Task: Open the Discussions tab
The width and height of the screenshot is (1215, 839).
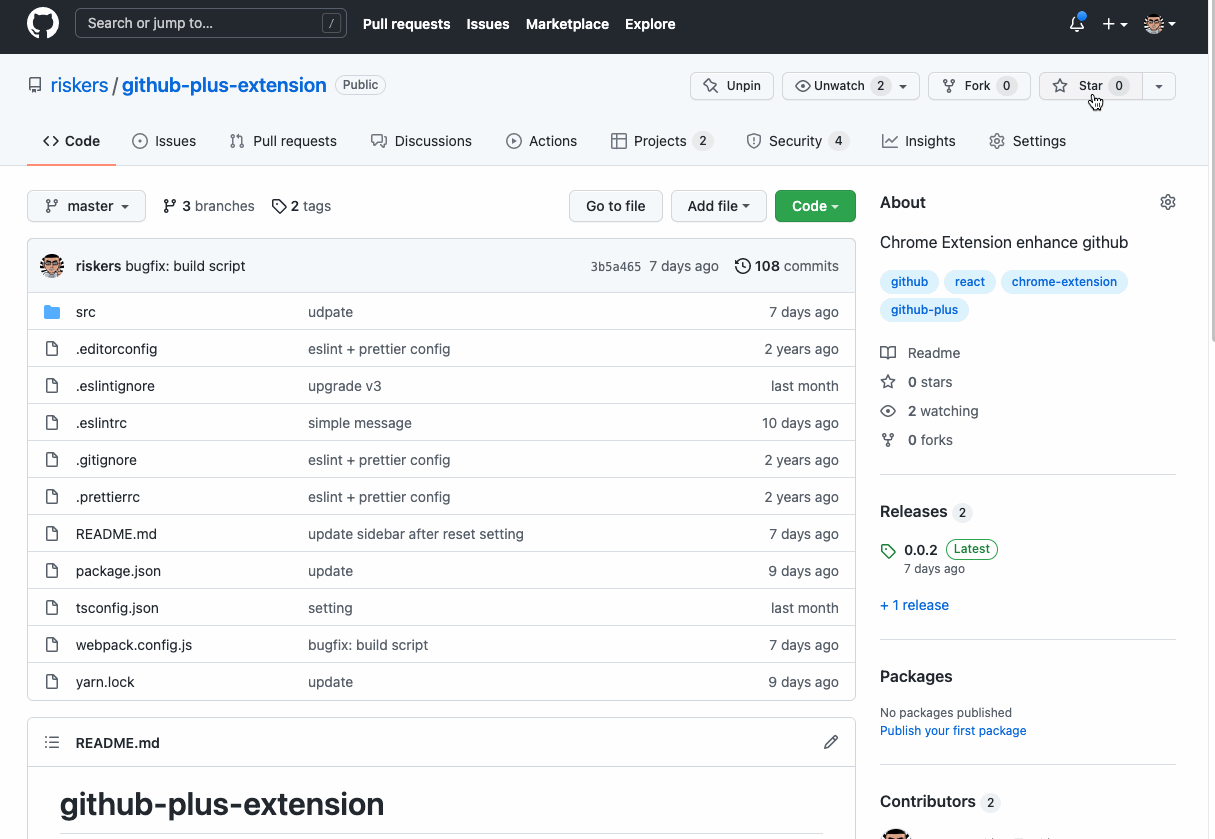Action: point(421,141)
